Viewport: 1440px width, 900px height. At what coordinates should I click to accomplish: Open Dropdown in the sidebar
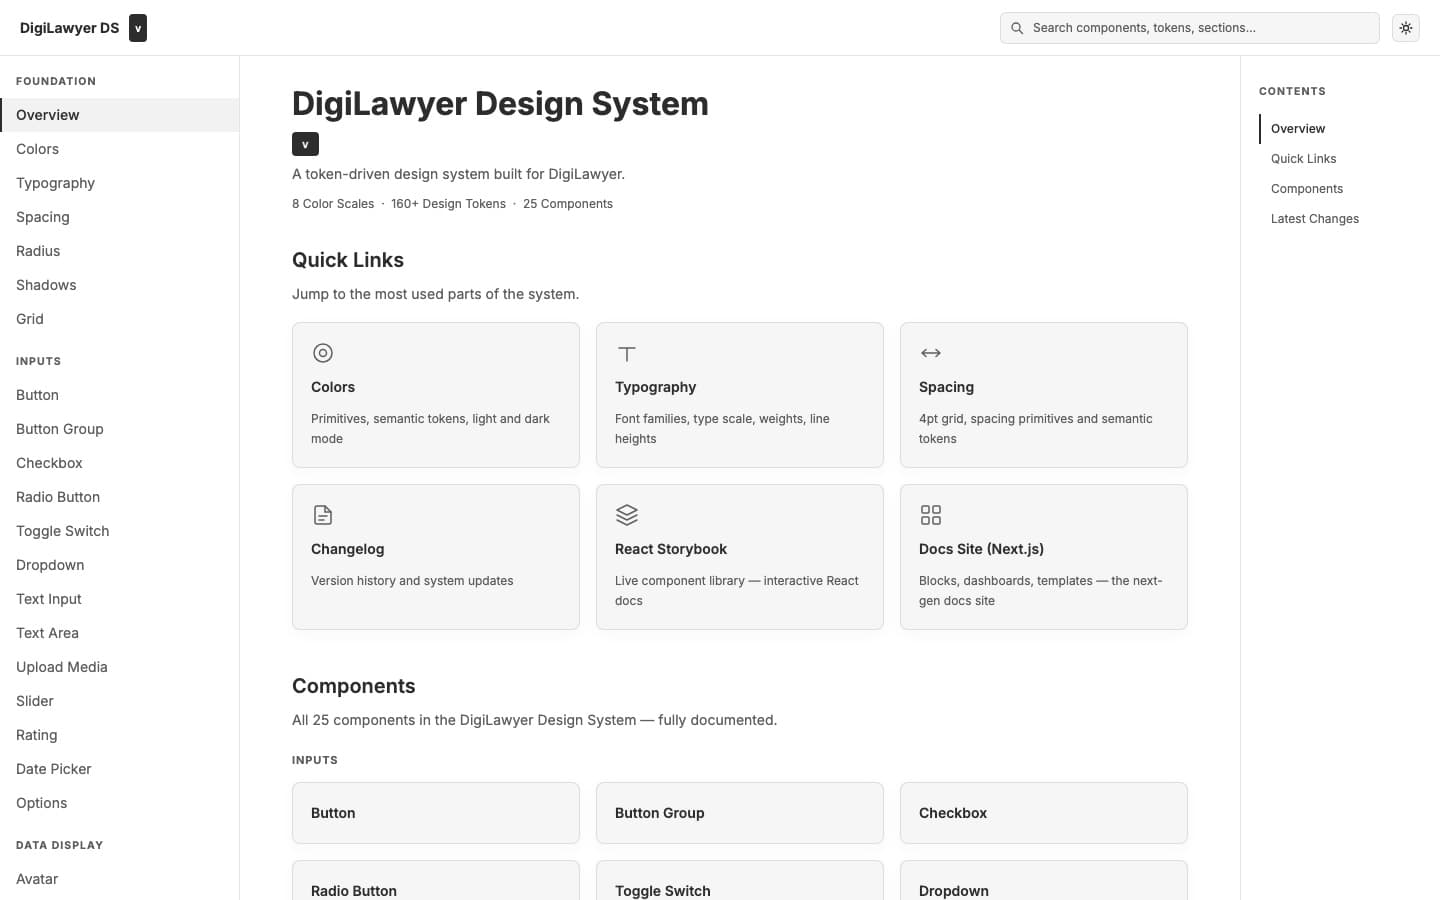[120, 565]
